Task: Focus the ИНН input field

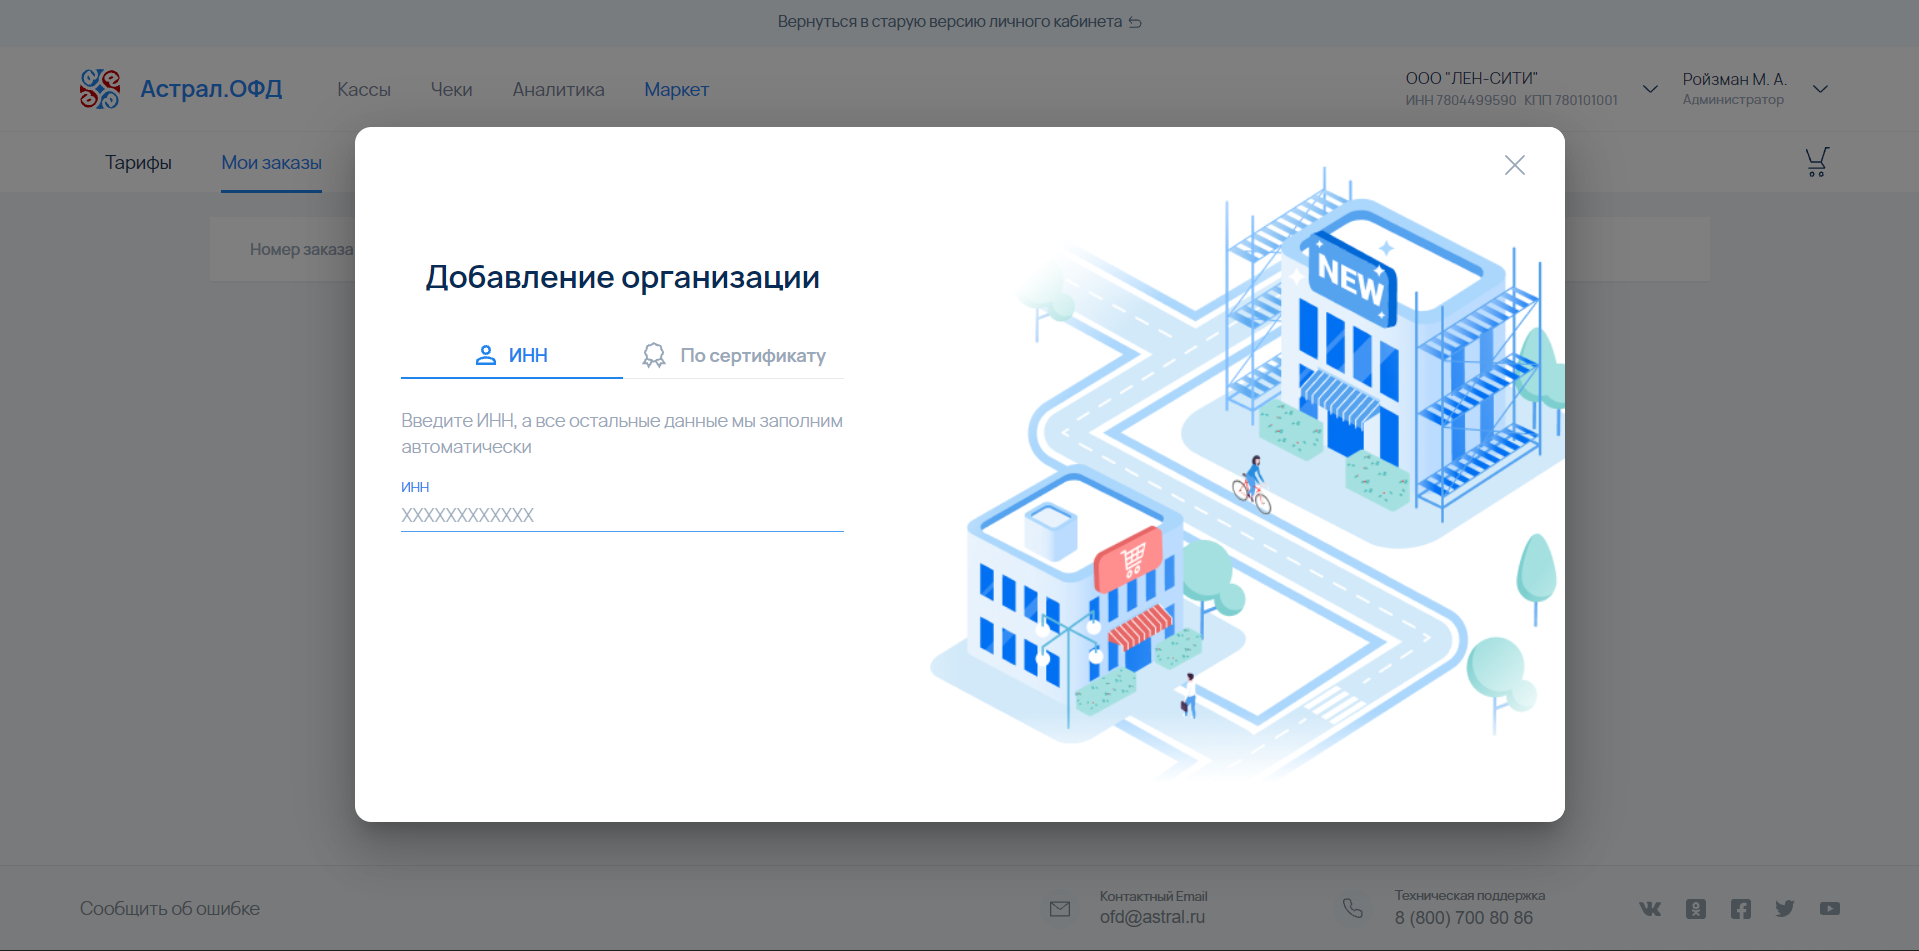Action: point(622,515)
